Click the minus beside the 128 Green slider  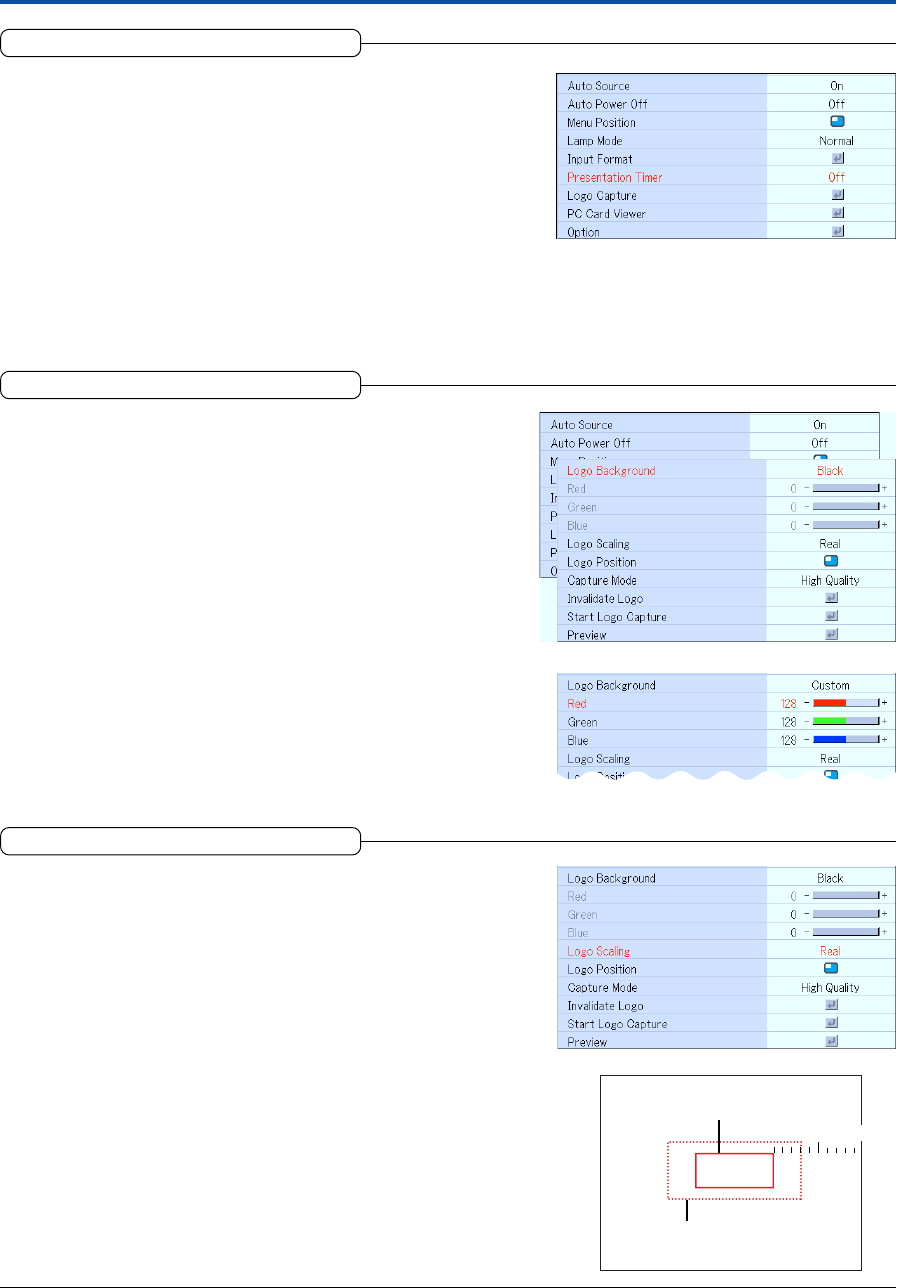[806, 721]
